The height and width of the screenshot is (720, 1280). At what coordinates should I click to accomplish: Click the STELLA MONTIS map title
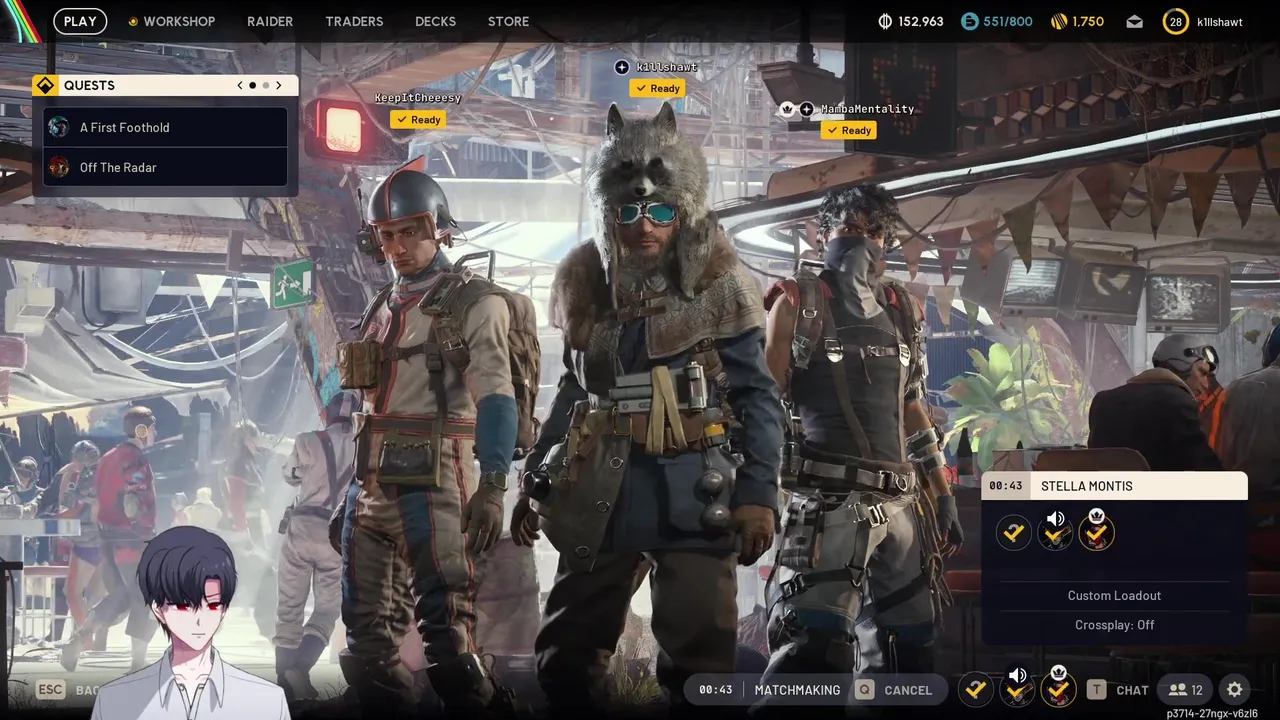click(1087, 486)
